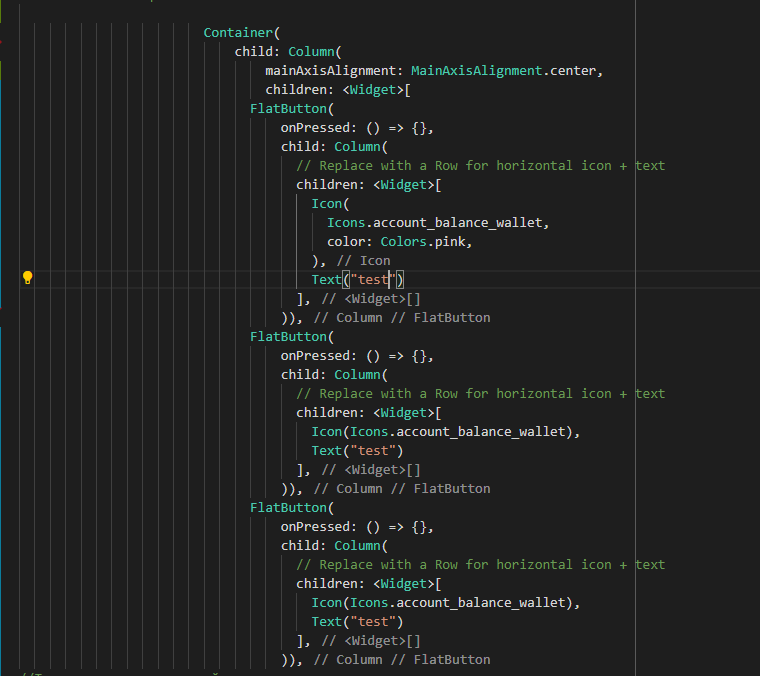Click the bottommost "// Column // FlatButton" closing comment
The height and width of the screenshot is (676, 760).
(402, 660)
